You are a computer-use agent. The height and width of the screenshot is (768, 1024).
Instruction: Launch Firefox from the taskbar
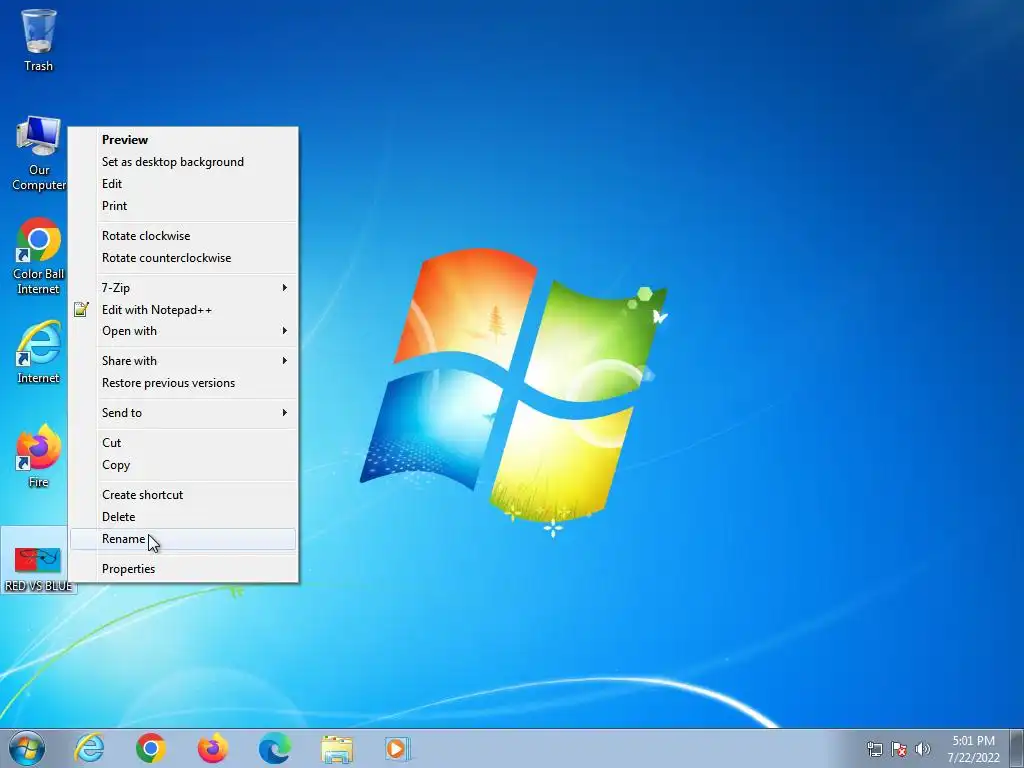point(213,748)
